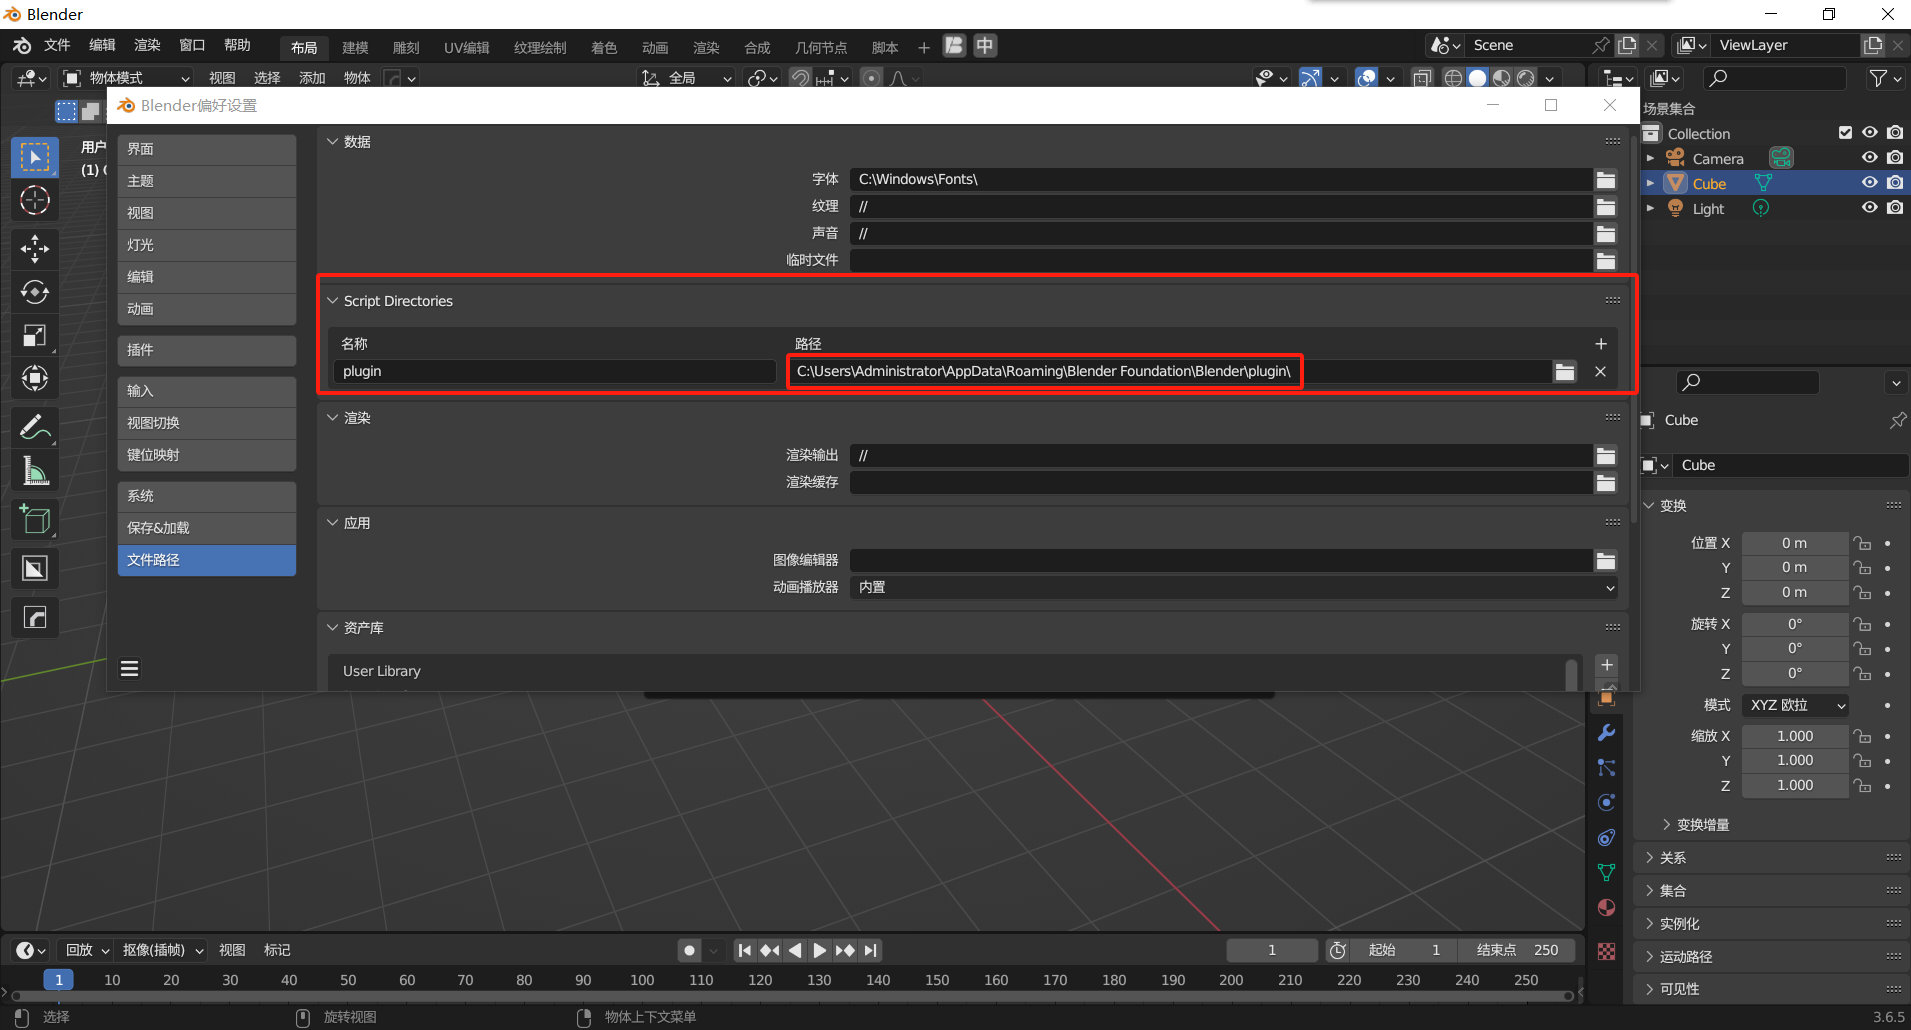Image resolution: width=1911 pixels, height=1030 pixels.
Task: Hide Light in the viewport
Action: point(1869,208)
